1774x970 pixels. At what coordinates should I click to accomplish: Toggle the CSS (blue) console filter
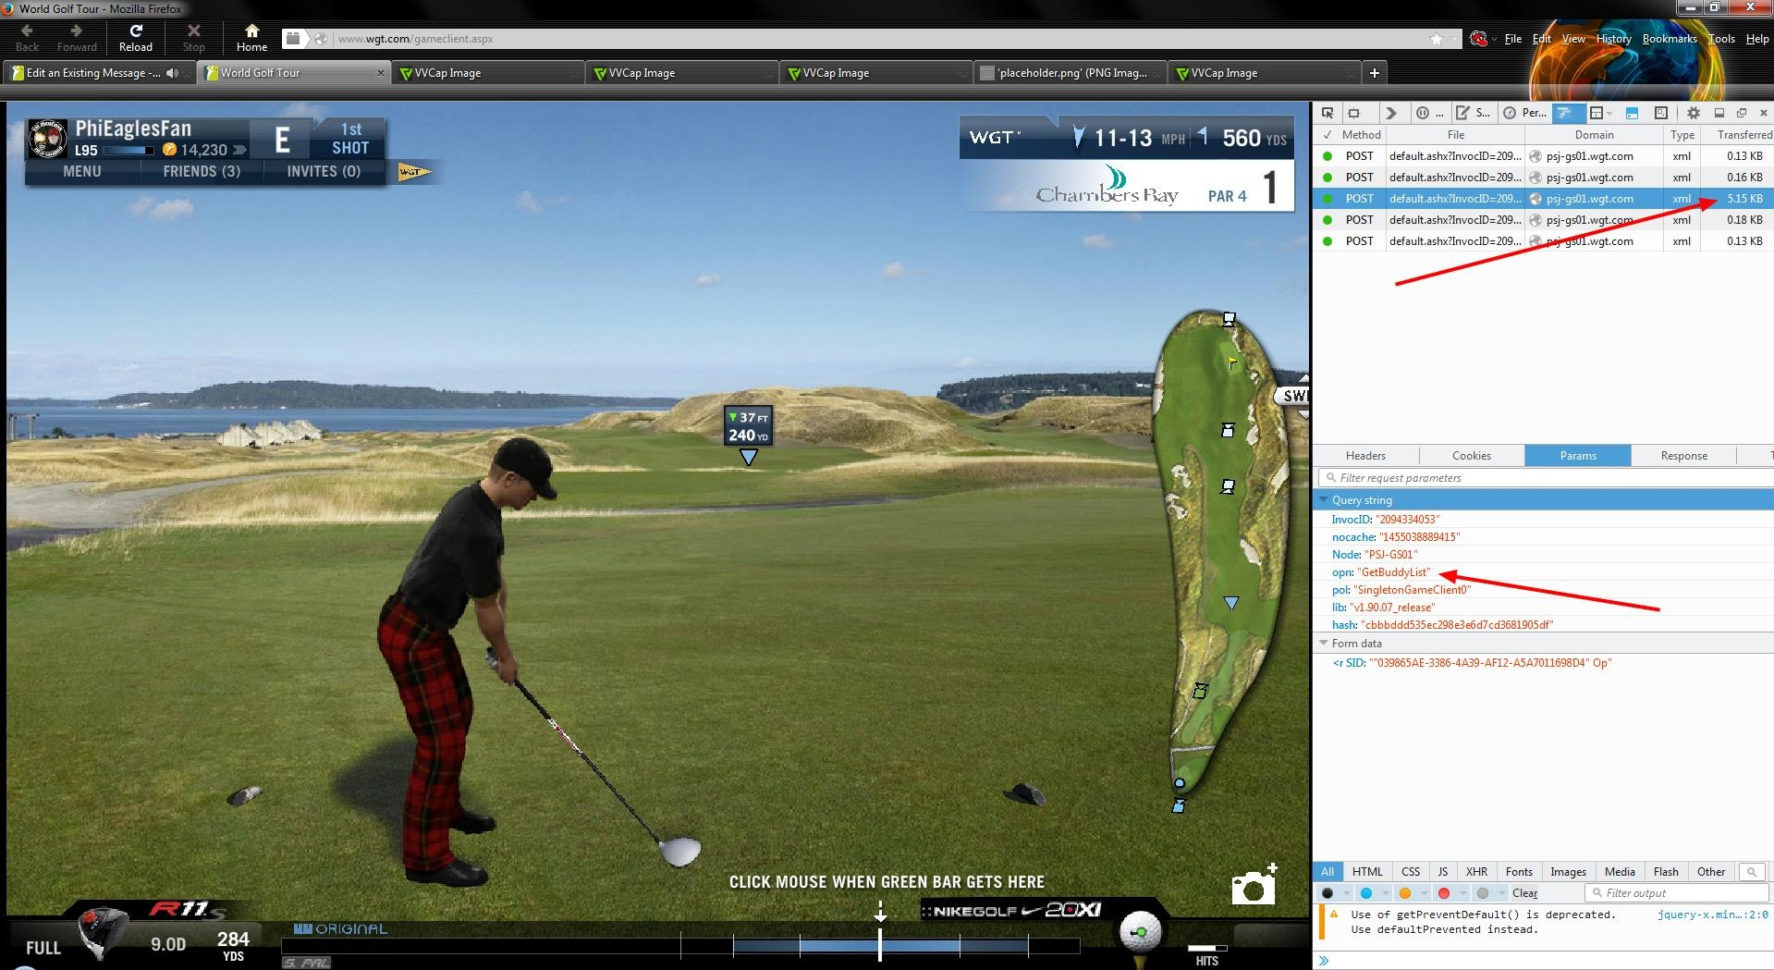tap(1366, 893)
